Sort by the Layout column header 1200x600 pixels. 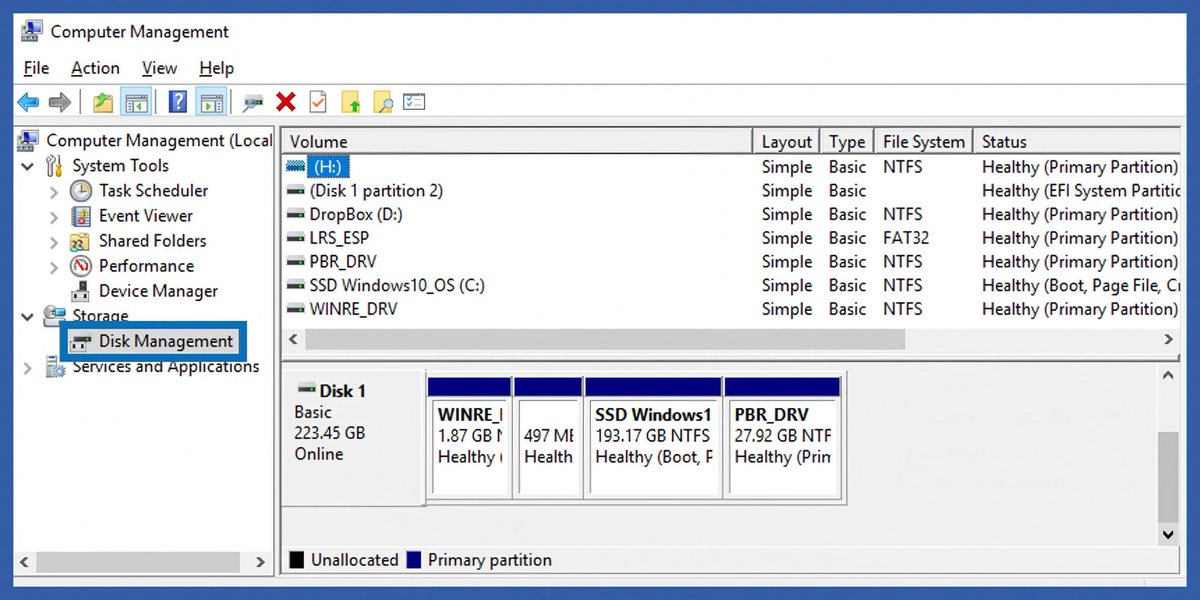point(786,141)
